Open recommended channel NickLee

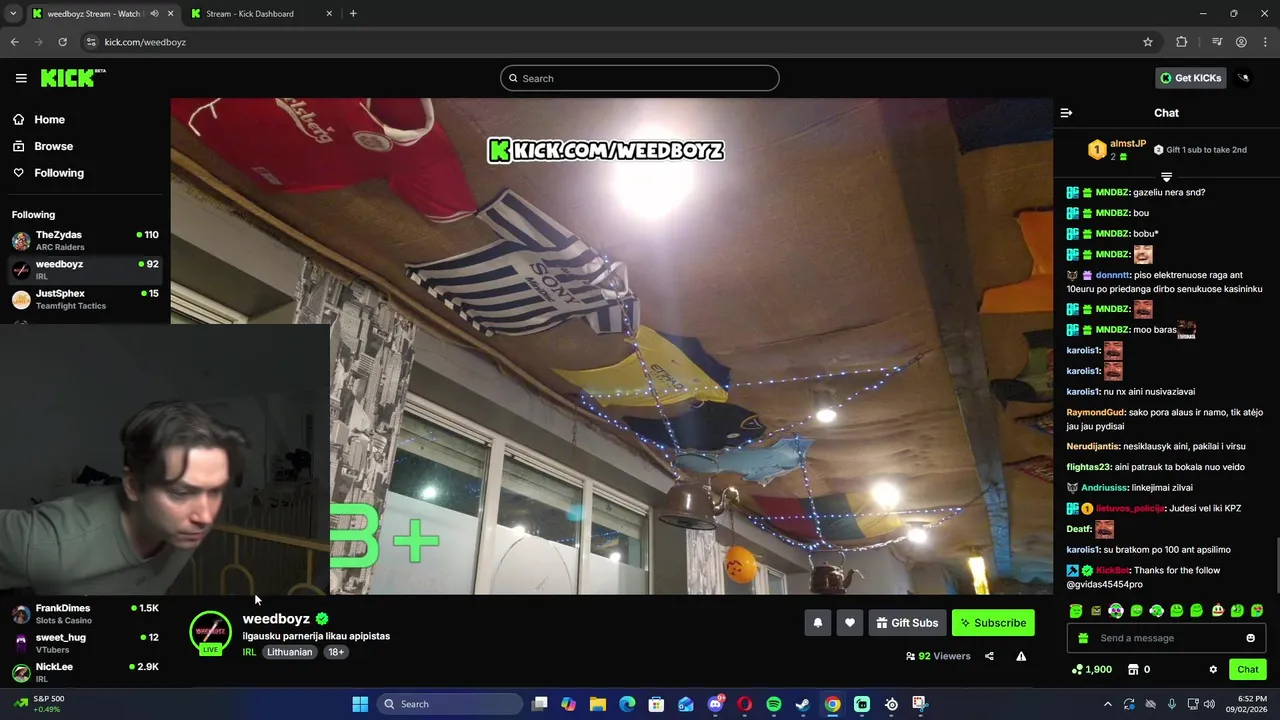tap(85, 672)
